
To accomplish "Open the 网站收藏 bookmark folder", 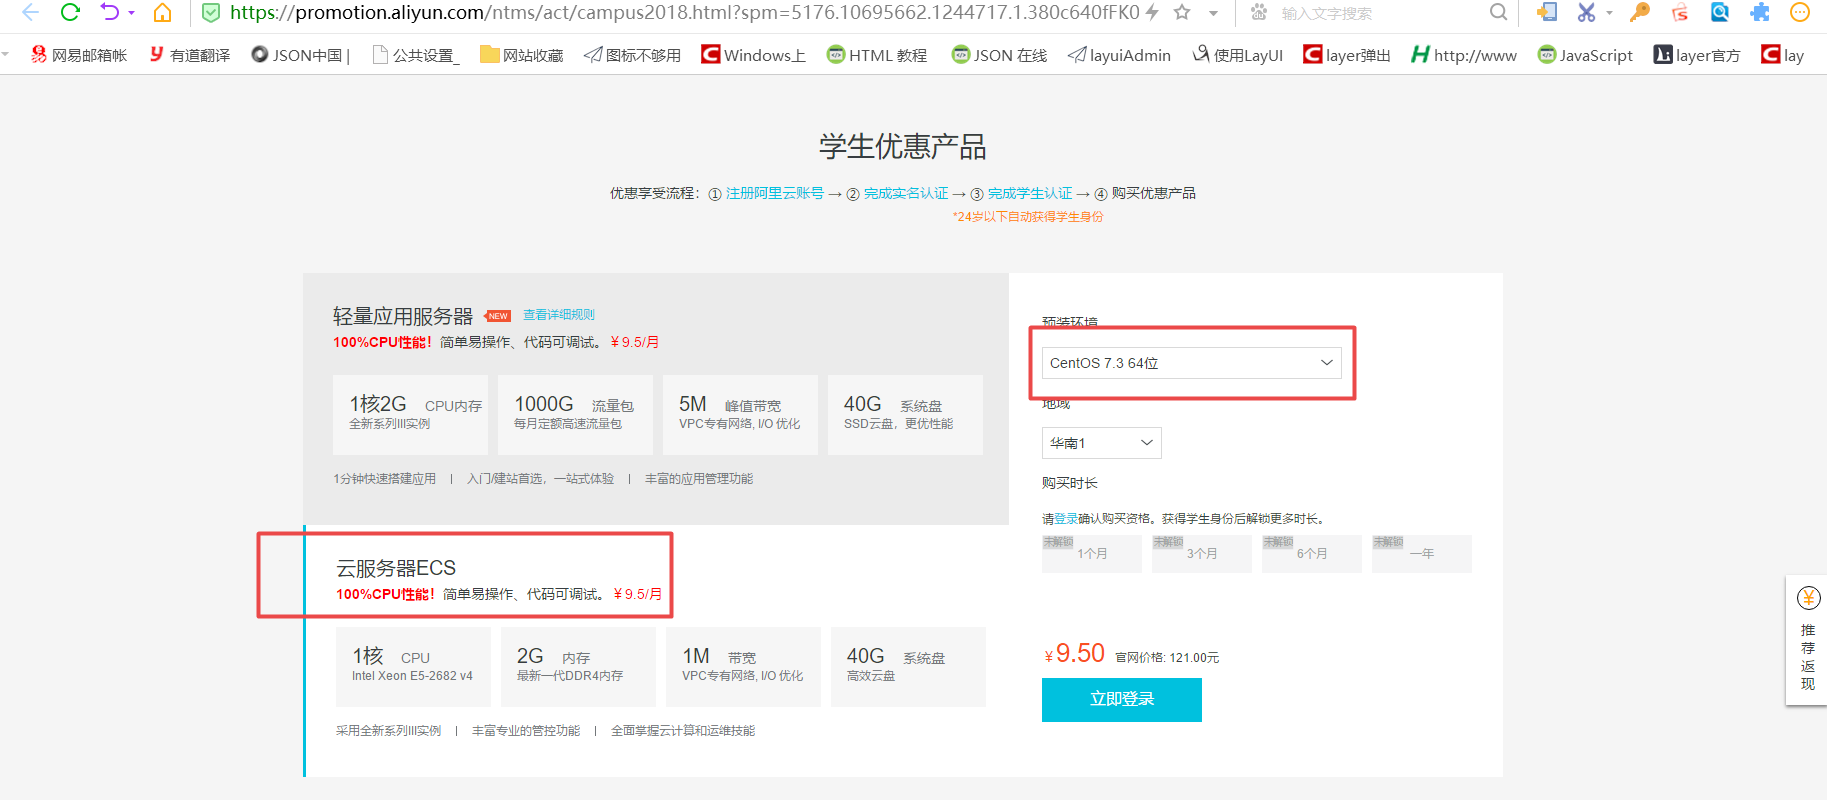I will [521, 55].
